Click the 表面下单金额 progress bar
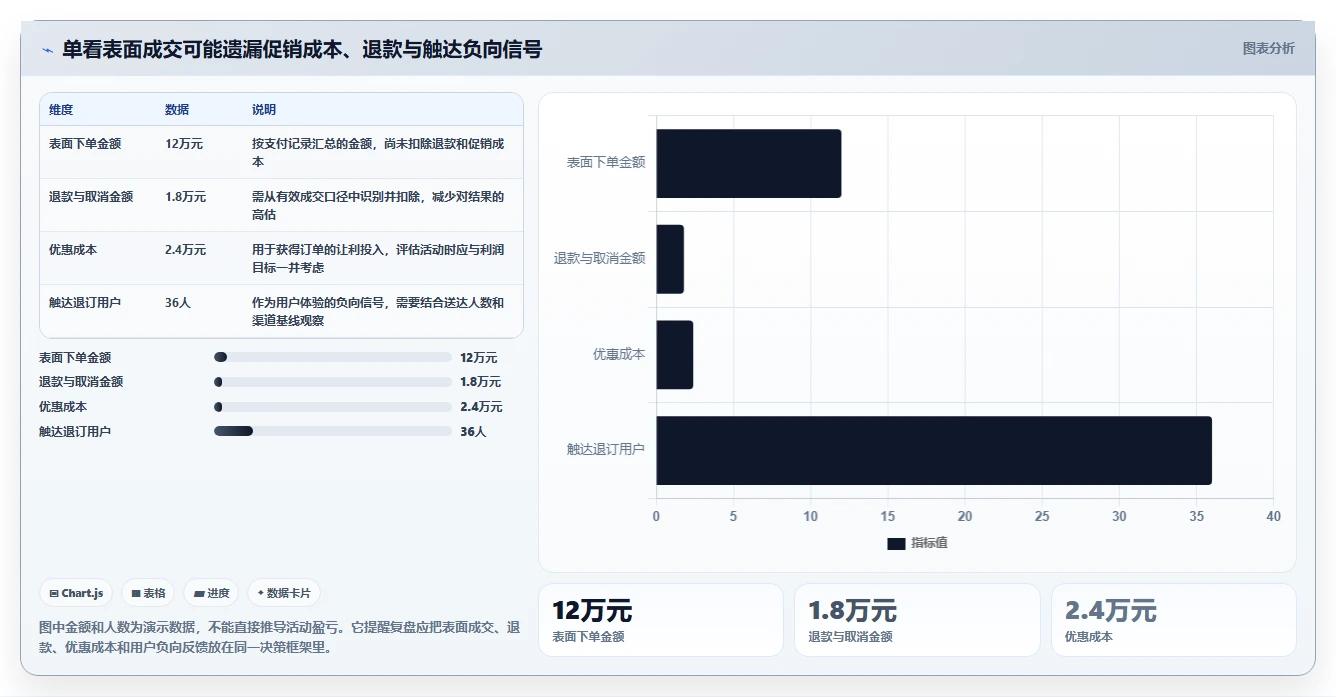The height and width of the screenshot is (697, 1336). point(333,357)
